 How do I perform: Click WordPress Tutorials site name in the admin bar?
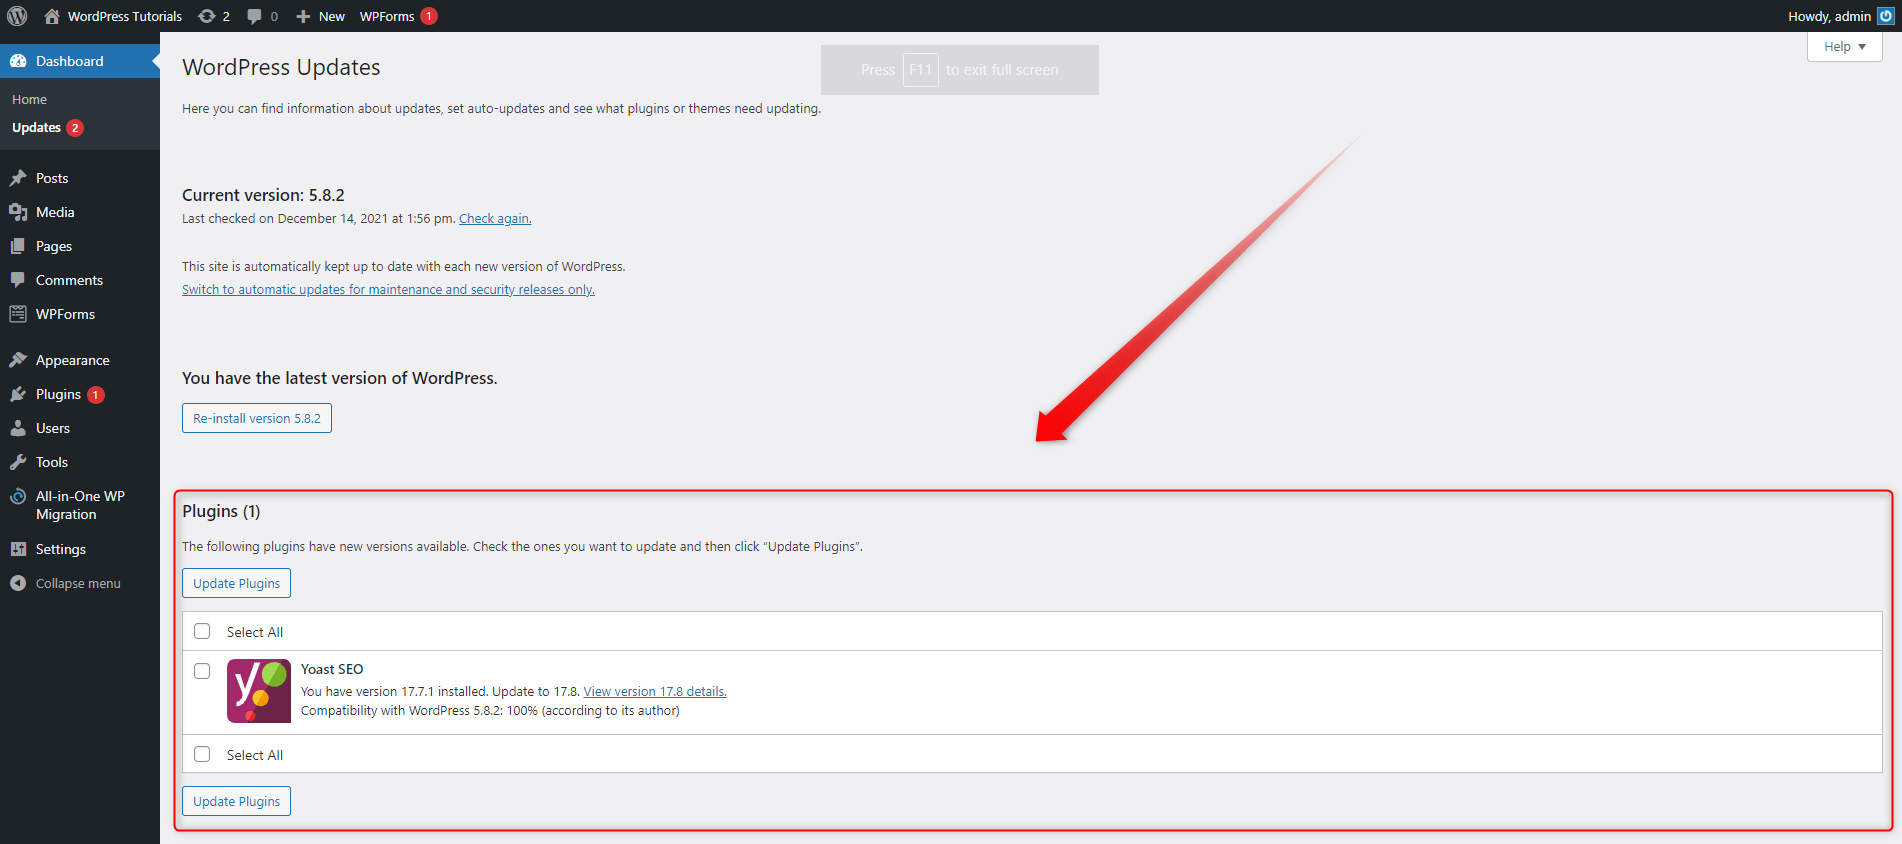click(x=125, y=16)
